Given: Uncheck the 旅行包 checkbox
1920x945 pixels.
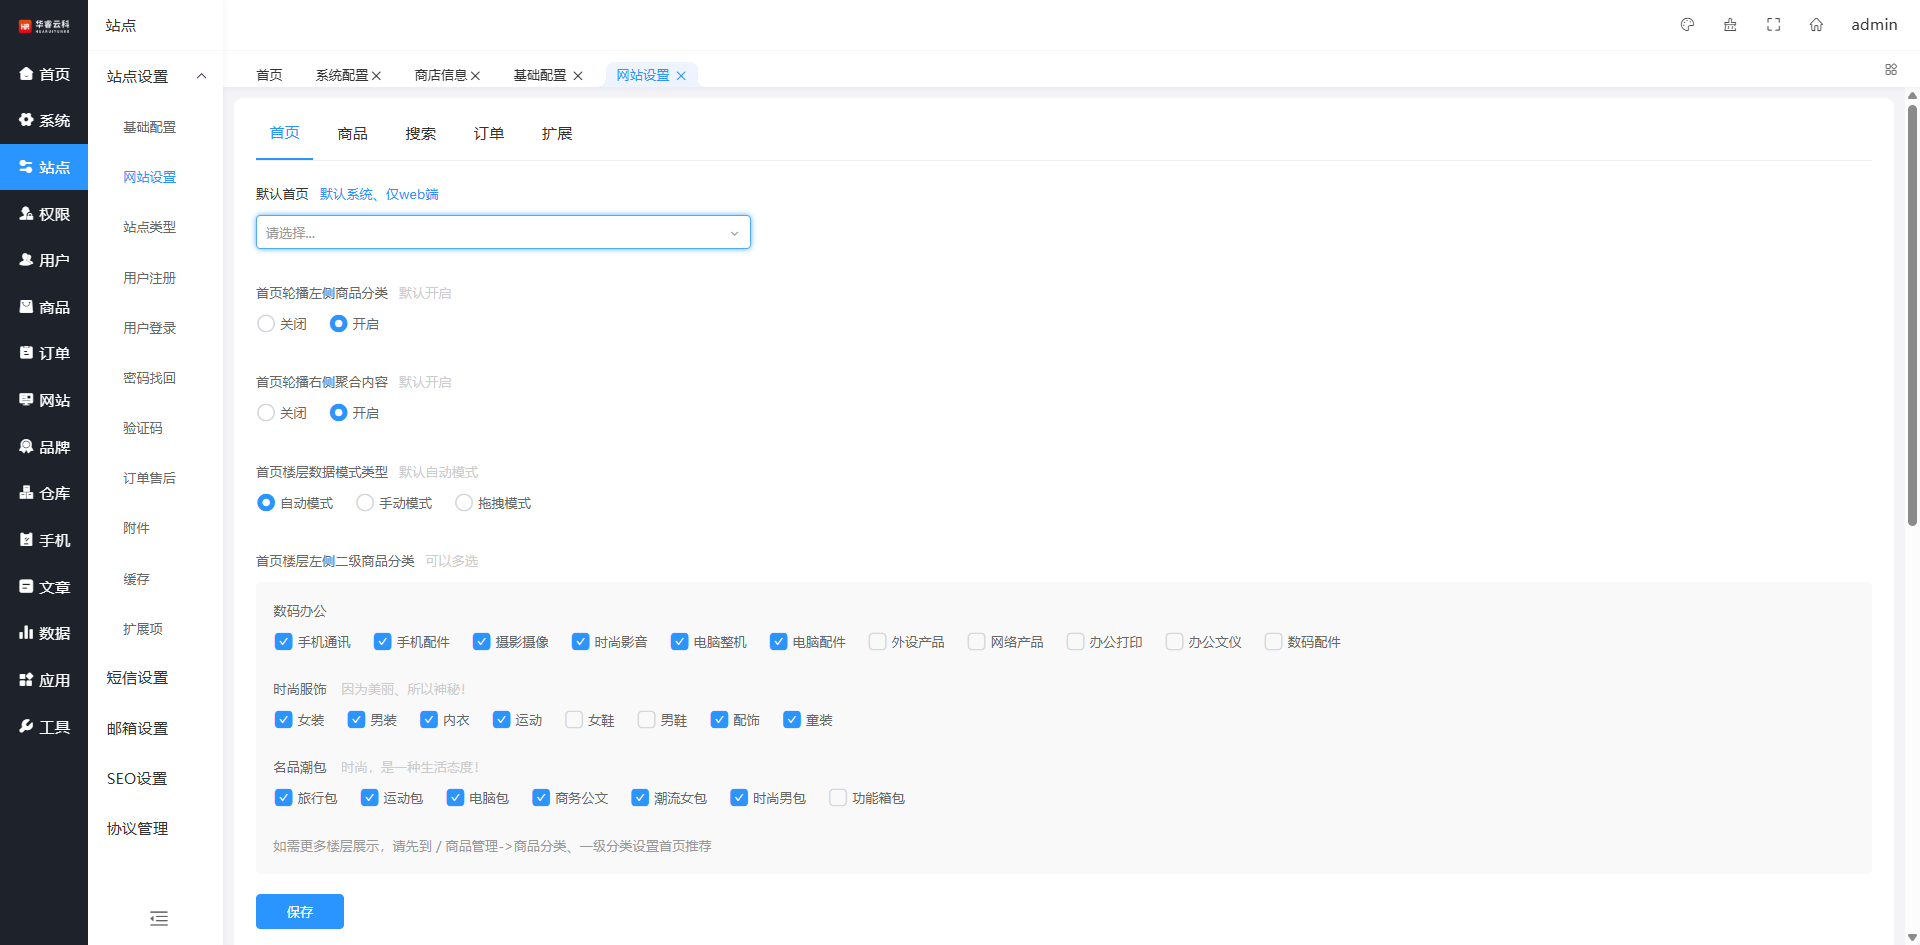Looking at the screenshot, I should pos(283,798).
